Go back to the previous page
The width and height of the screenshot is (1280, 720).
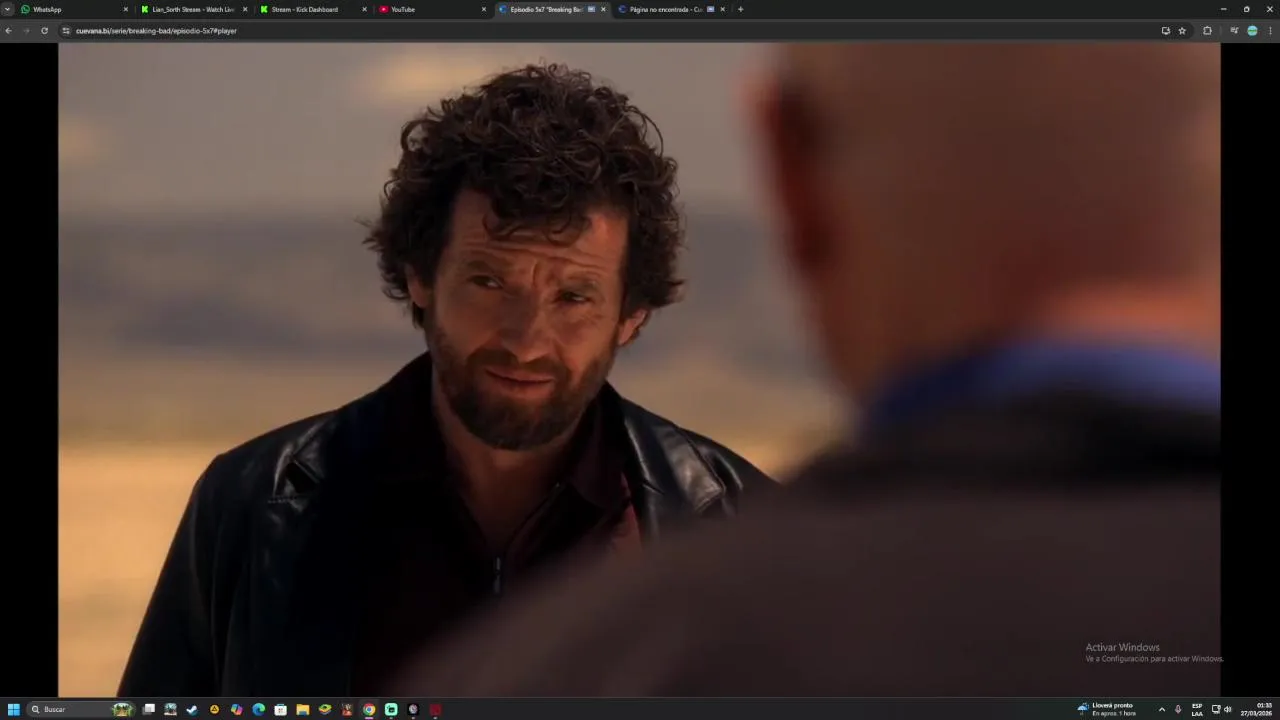pos(8,31)
